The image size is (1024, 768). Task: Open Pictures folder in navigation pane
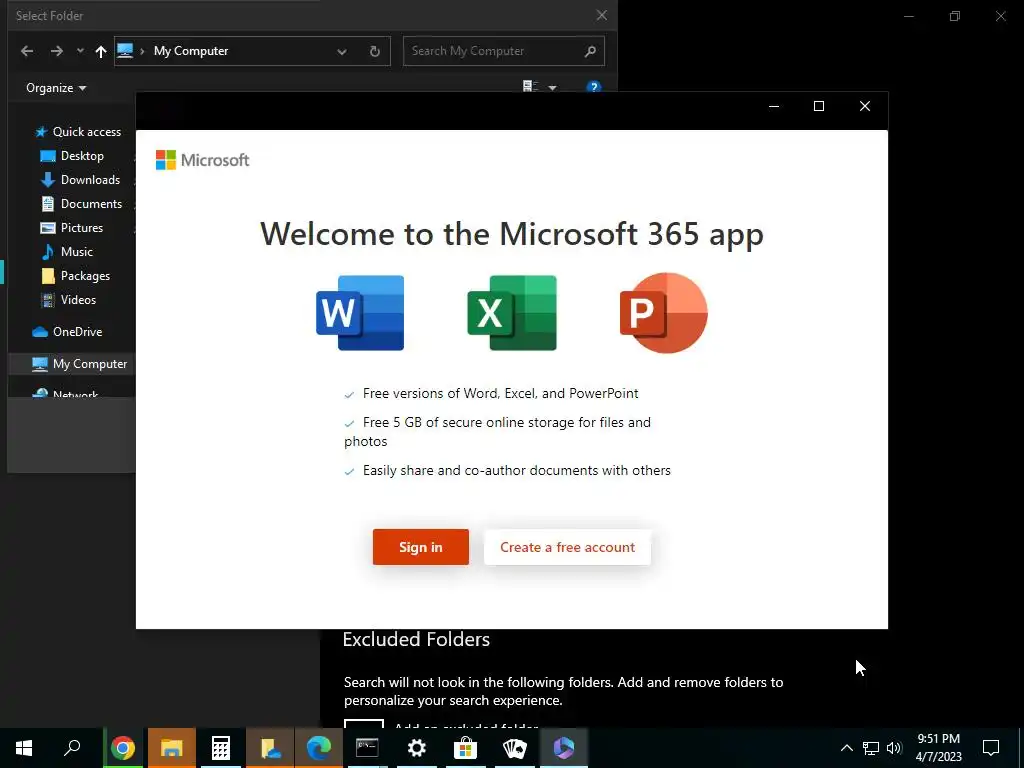(72, 228)
